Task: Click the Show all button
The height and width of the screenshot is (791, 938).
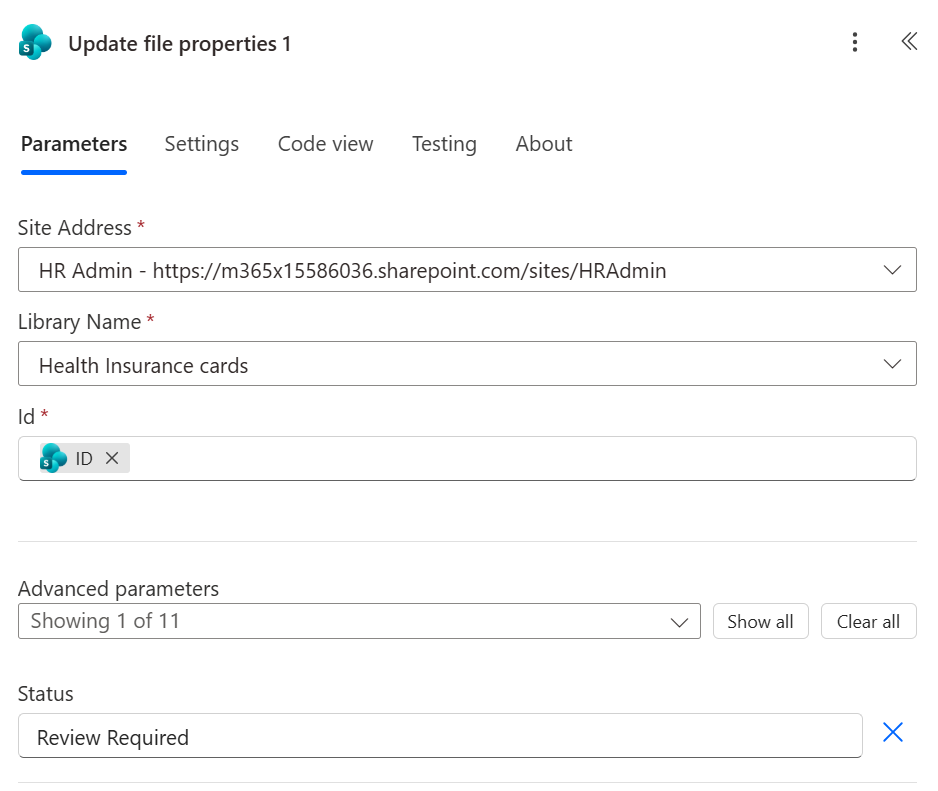Action: tap(760, 621)
